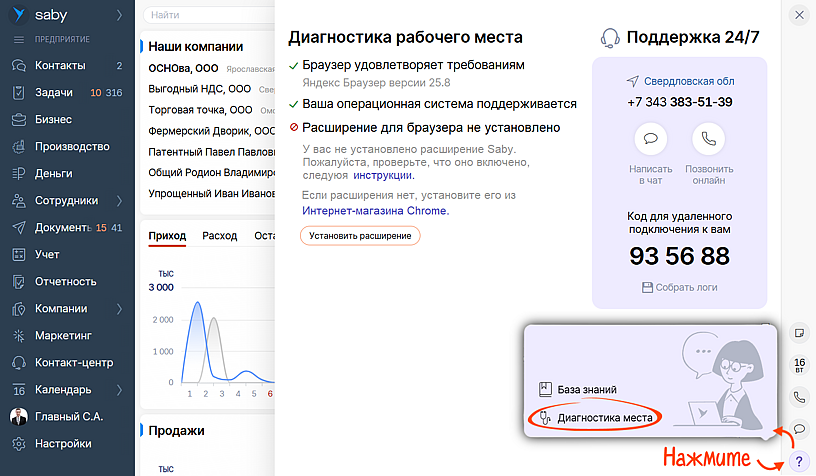Follow the Интернет-магазина Chrome link
The height and width of the screenshot is (476, 816).
pyautogui.click(x=374, y=211)
